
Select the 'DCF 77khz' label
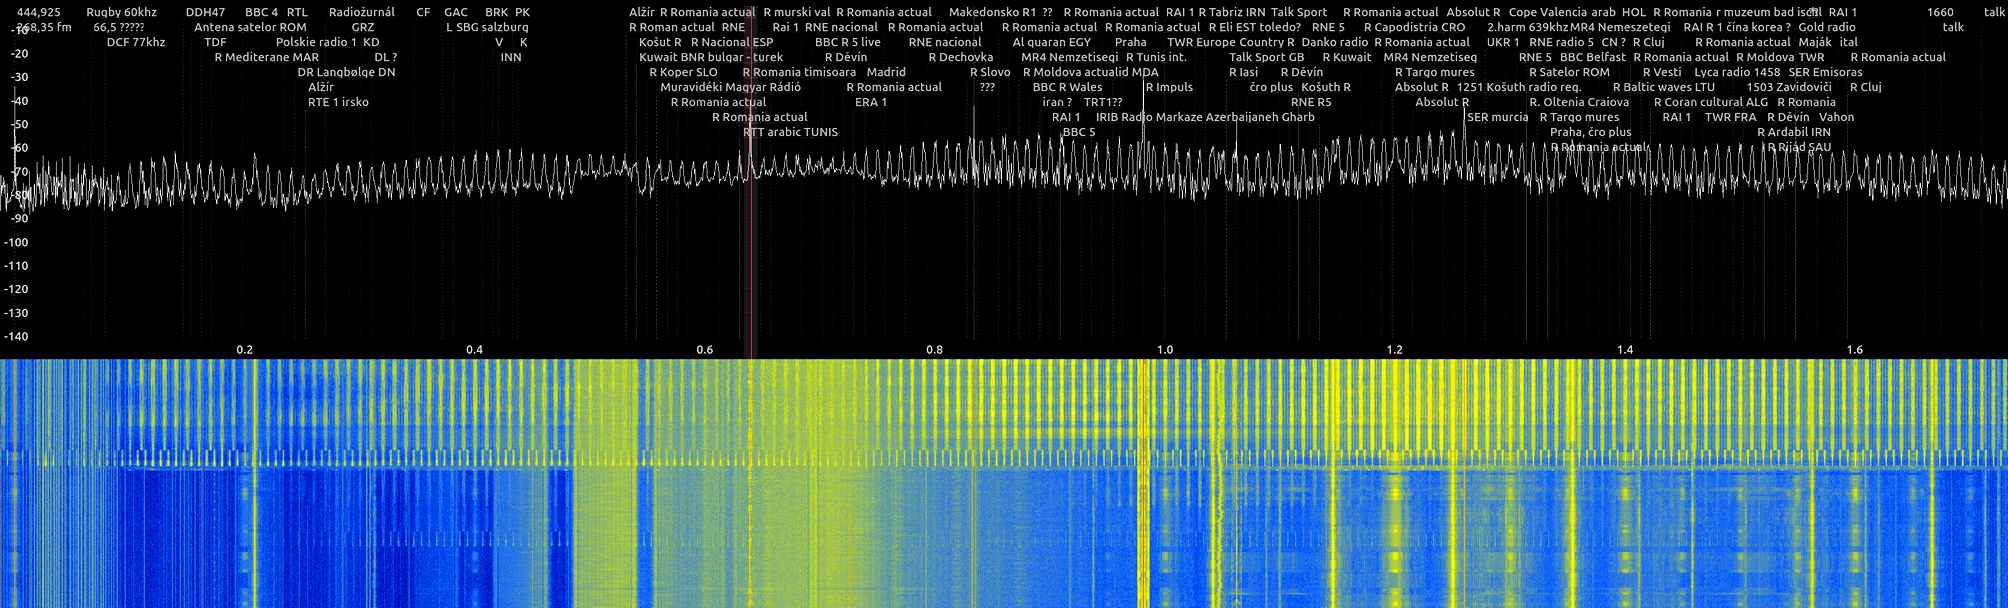point(136,42)
